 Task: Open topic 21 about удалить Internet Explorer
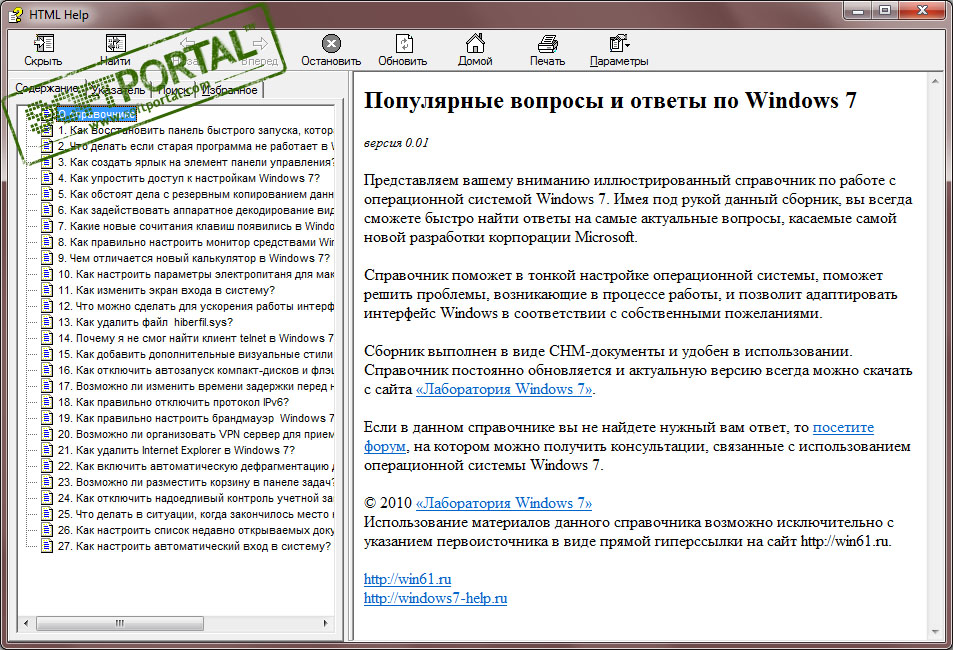click(x=176, y=450)
